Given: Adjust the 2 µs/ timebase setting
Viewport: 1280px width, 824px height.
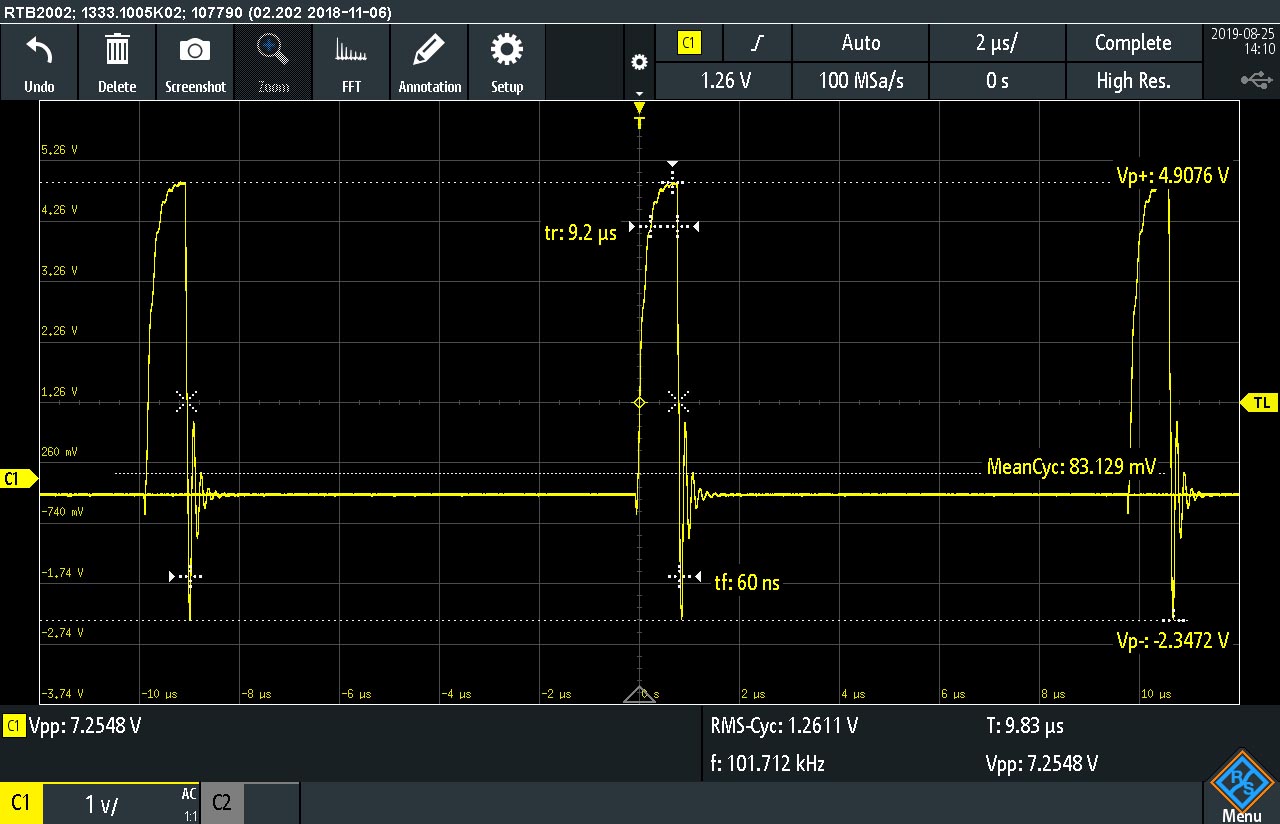Looking at the screenshot, I should 997,43.
